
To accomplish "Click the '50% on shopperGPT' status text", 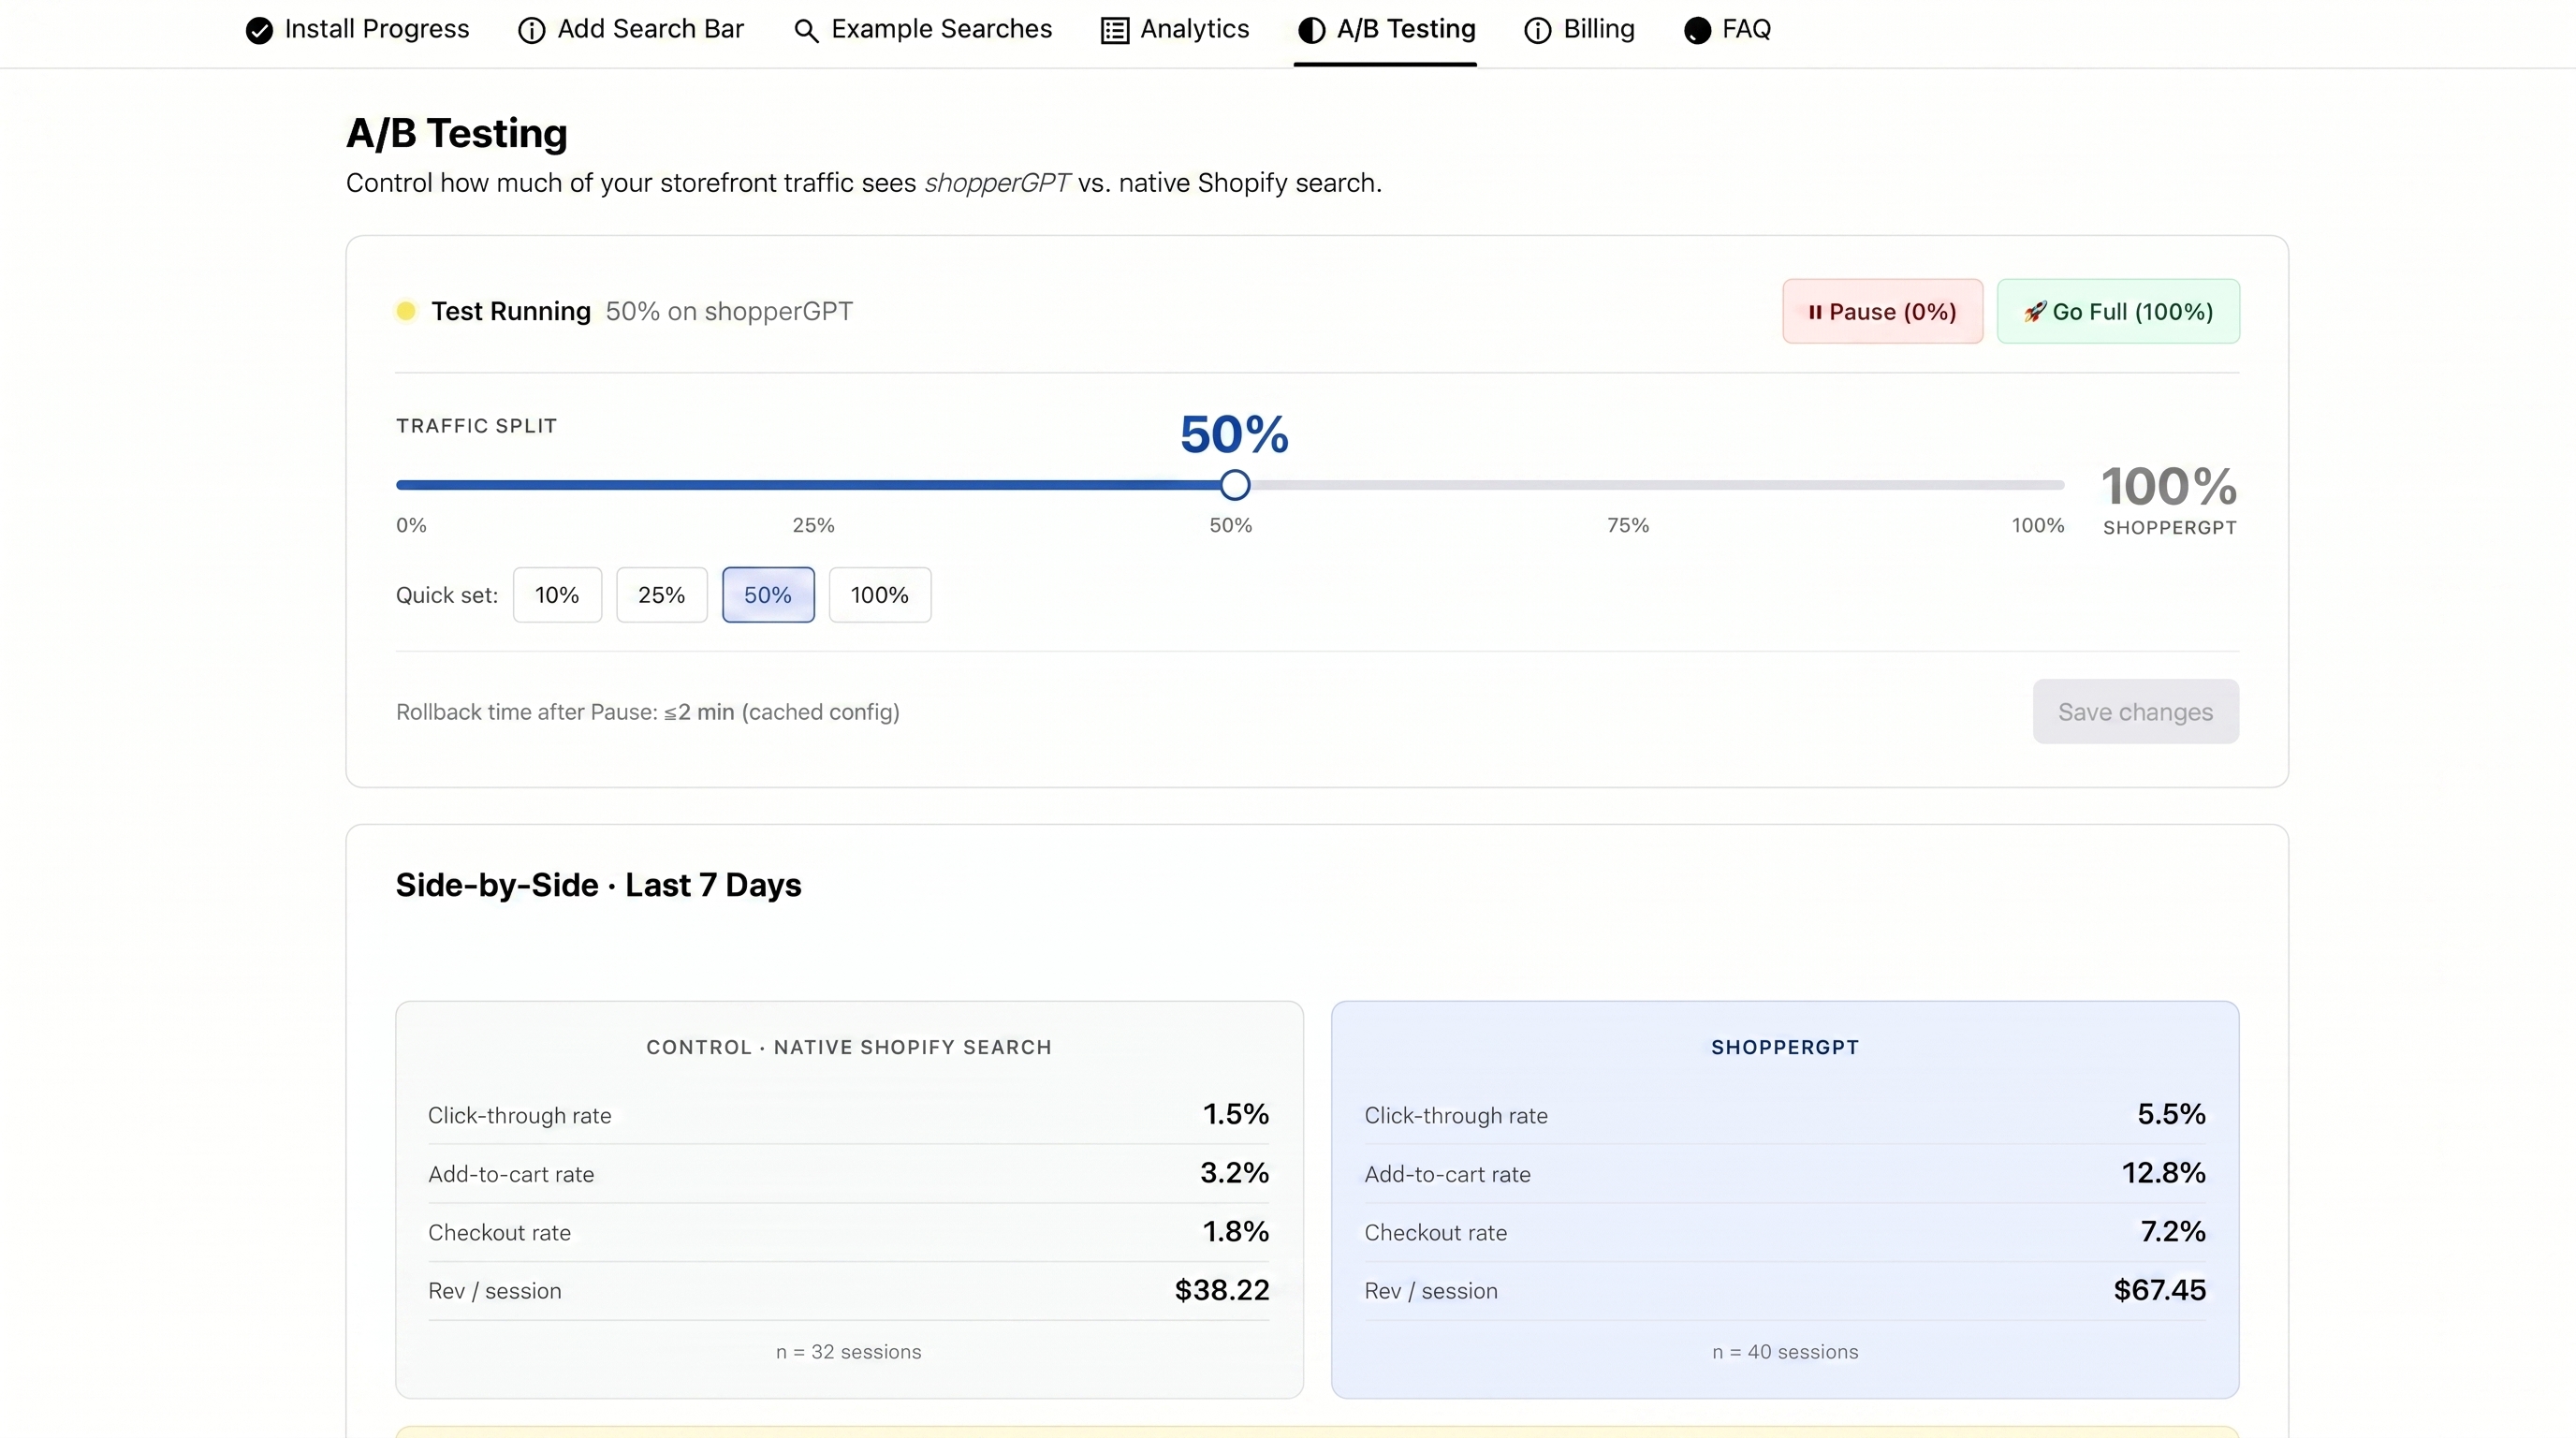I will 729,311.
